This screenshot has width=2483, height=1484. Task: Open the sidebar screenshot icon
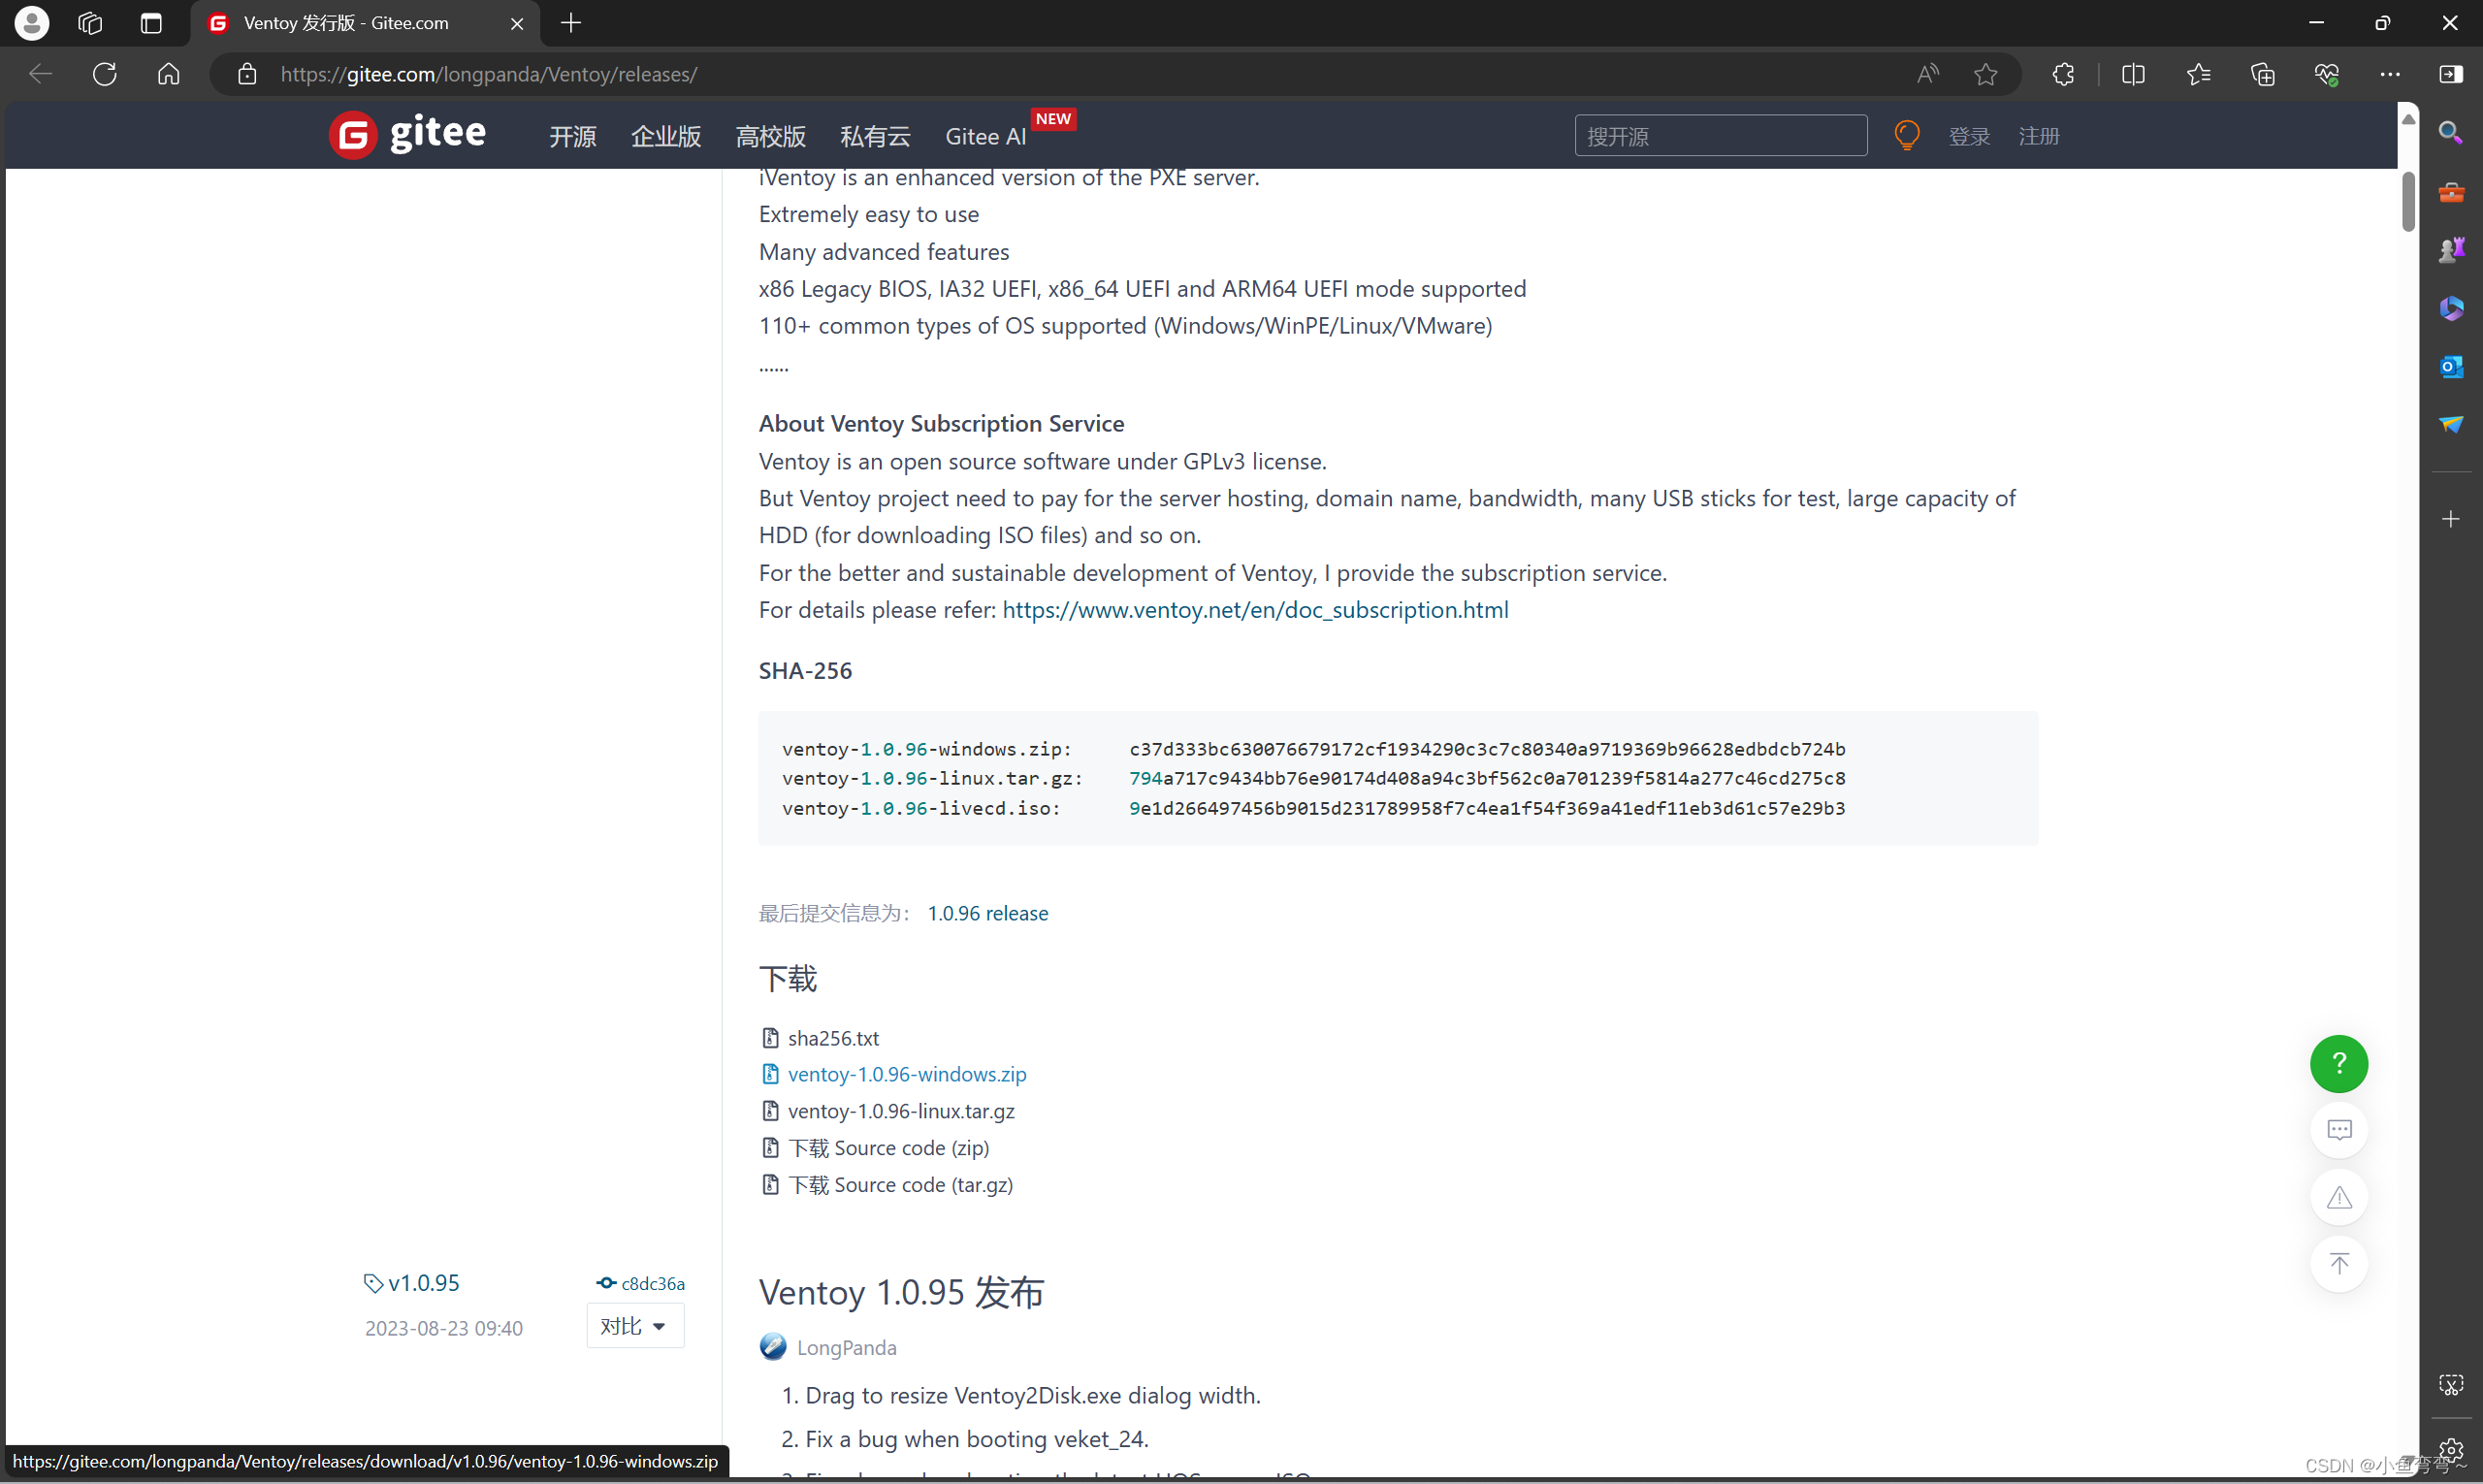(x=2451, y=1386)
